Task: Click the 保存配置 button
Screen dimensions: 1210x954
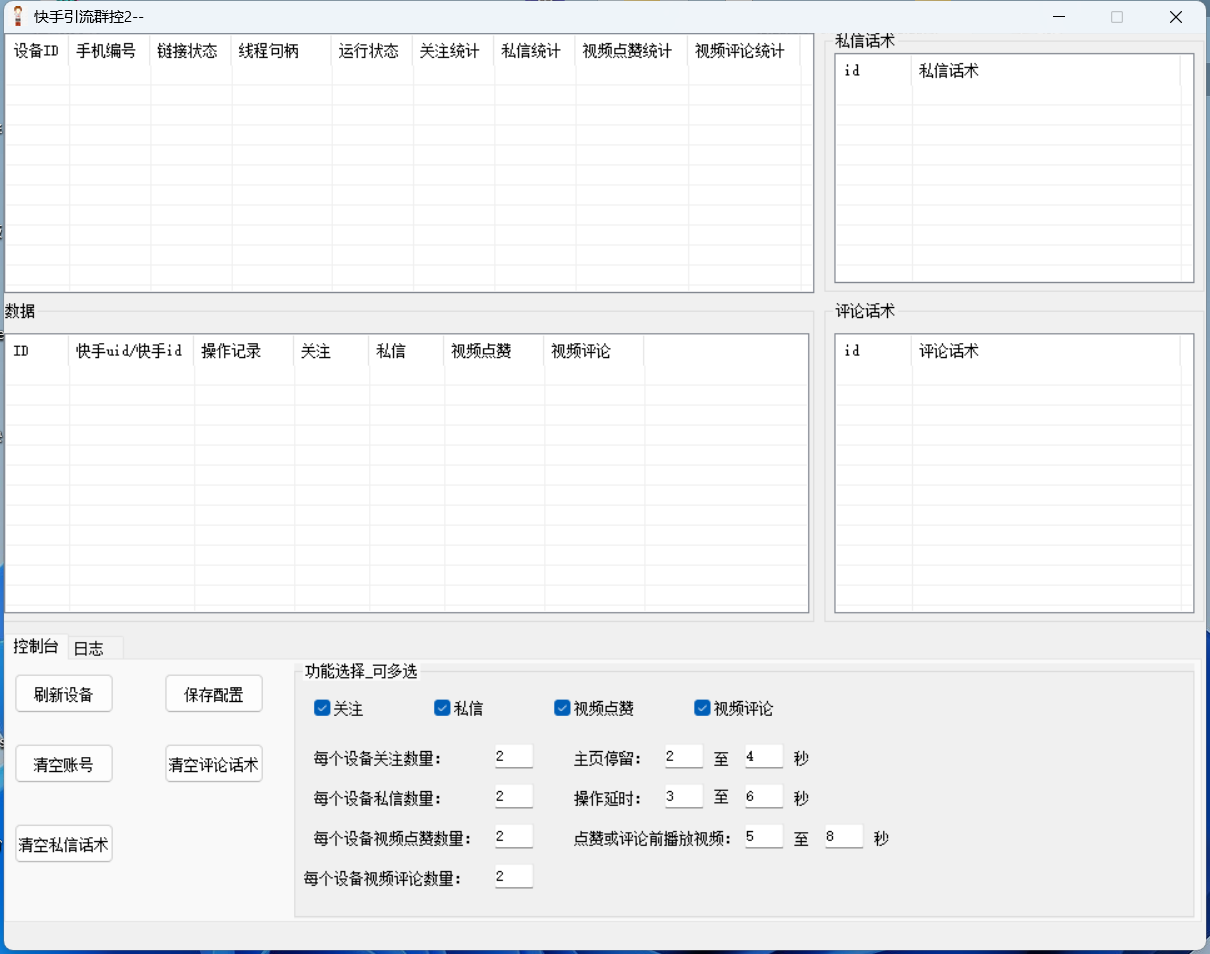Action: [x=213, y=693]
